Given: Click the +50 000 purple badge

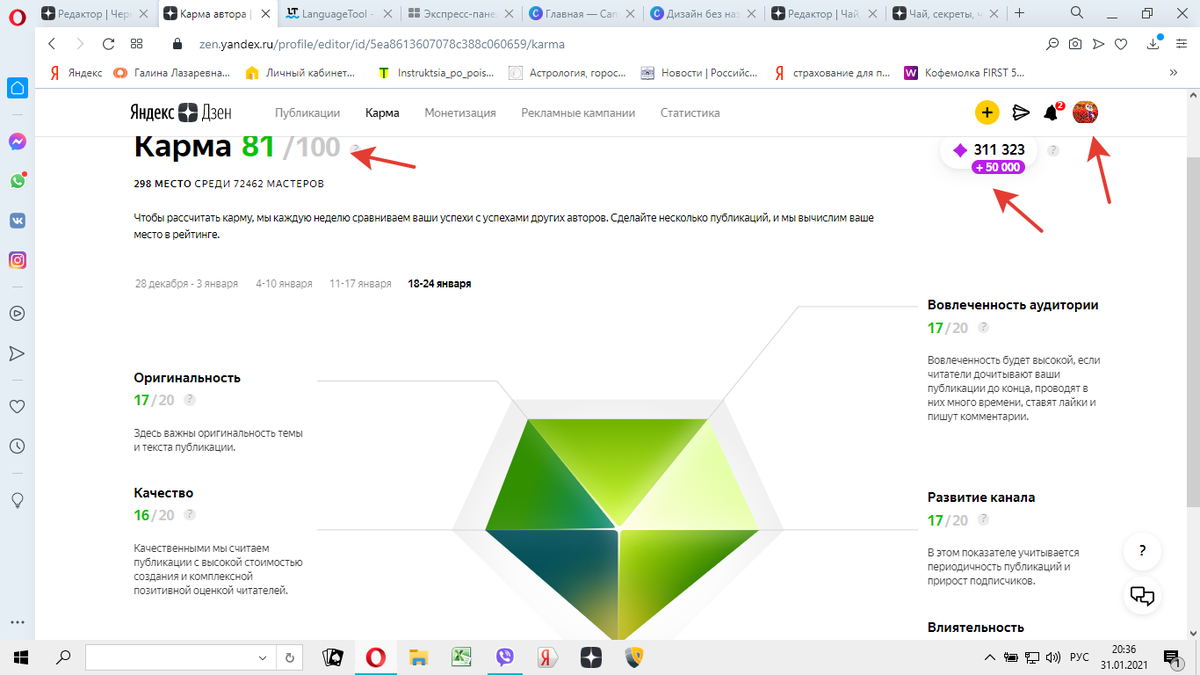Looking at the screenshot, I should (997, 167).
